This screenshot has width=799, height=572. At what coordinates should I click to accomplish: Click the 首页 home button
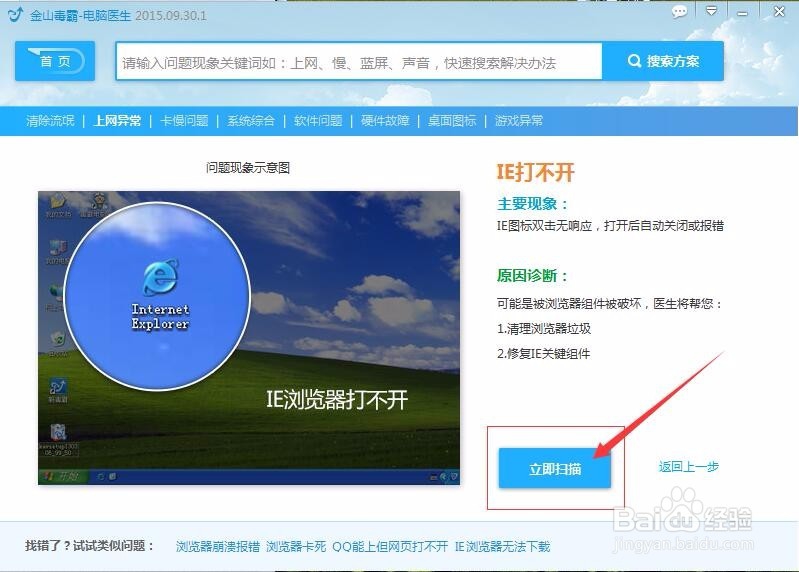tap(55, 61)
